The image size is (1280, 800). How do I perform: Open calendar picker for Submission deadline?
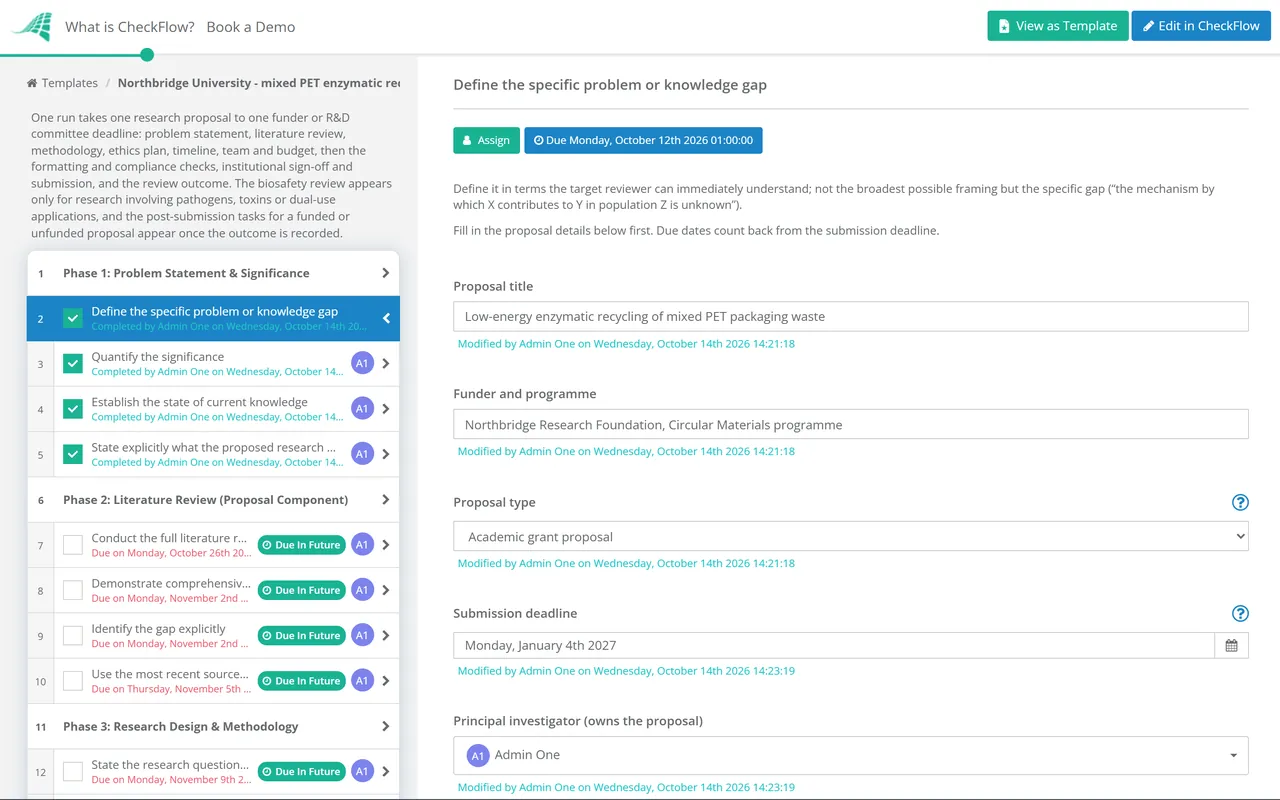(x=1231, y=645)
